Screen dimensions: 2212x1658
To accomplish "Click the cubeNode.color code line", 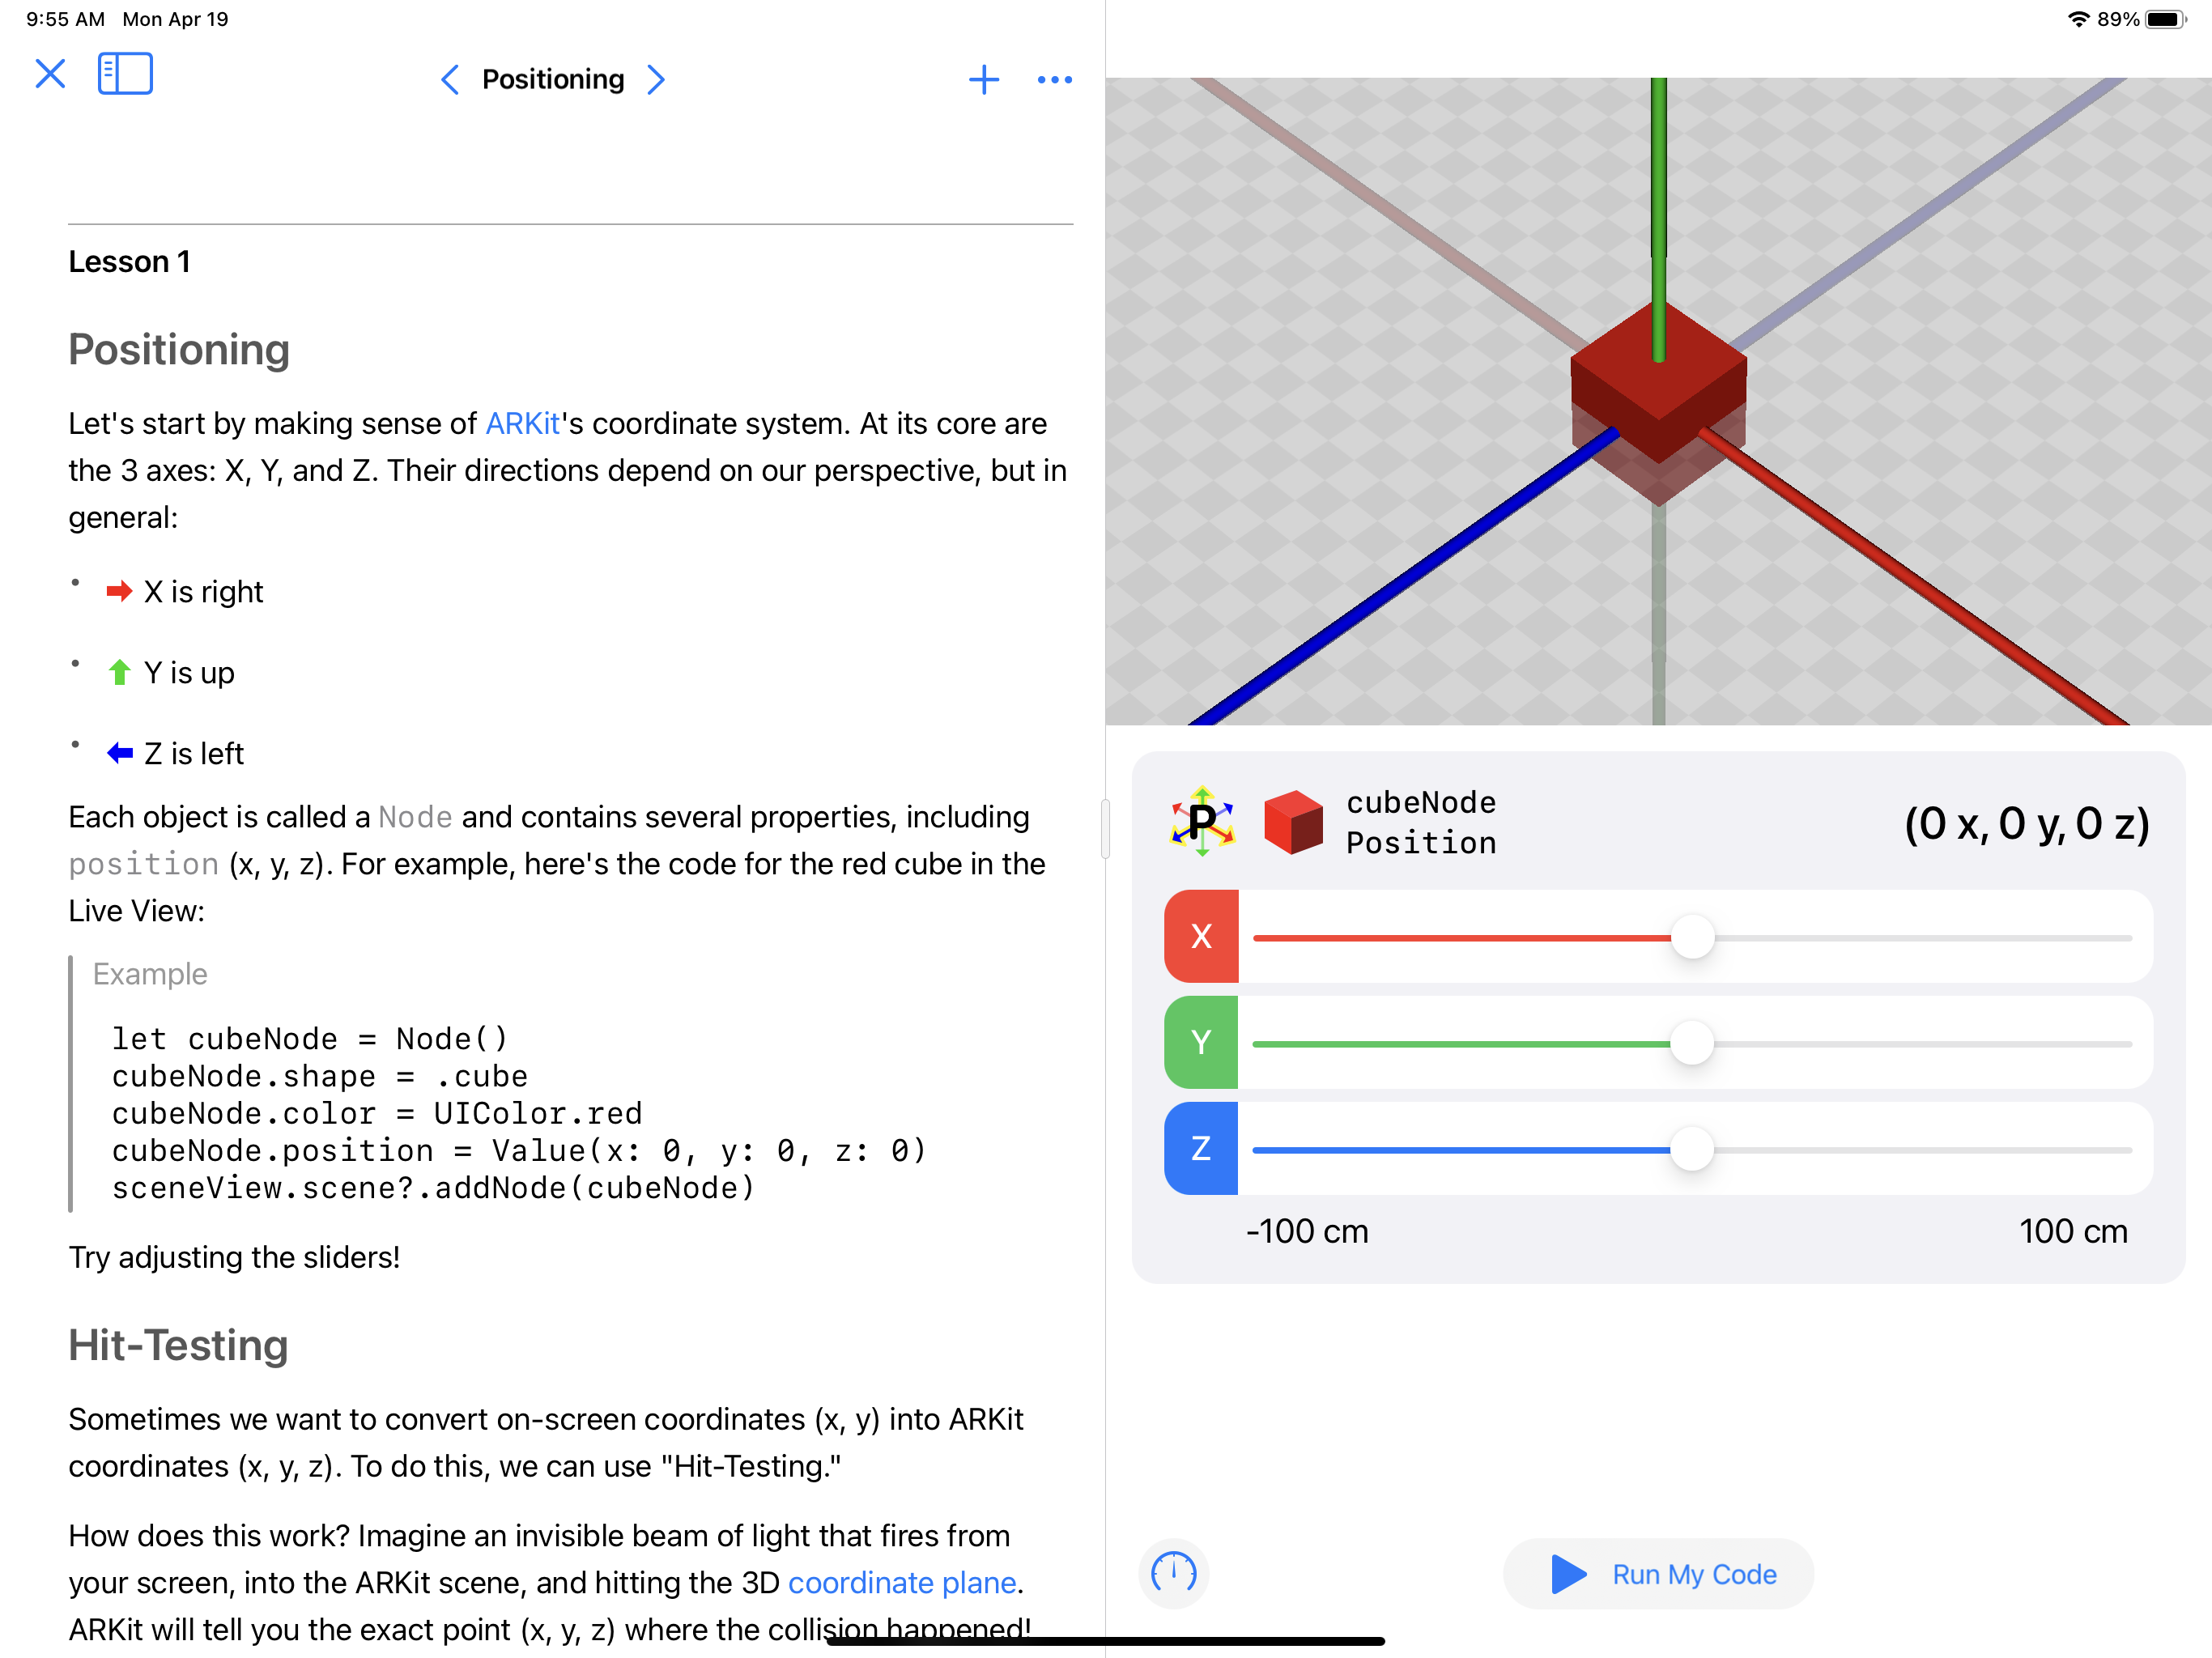I will 377,1114.
